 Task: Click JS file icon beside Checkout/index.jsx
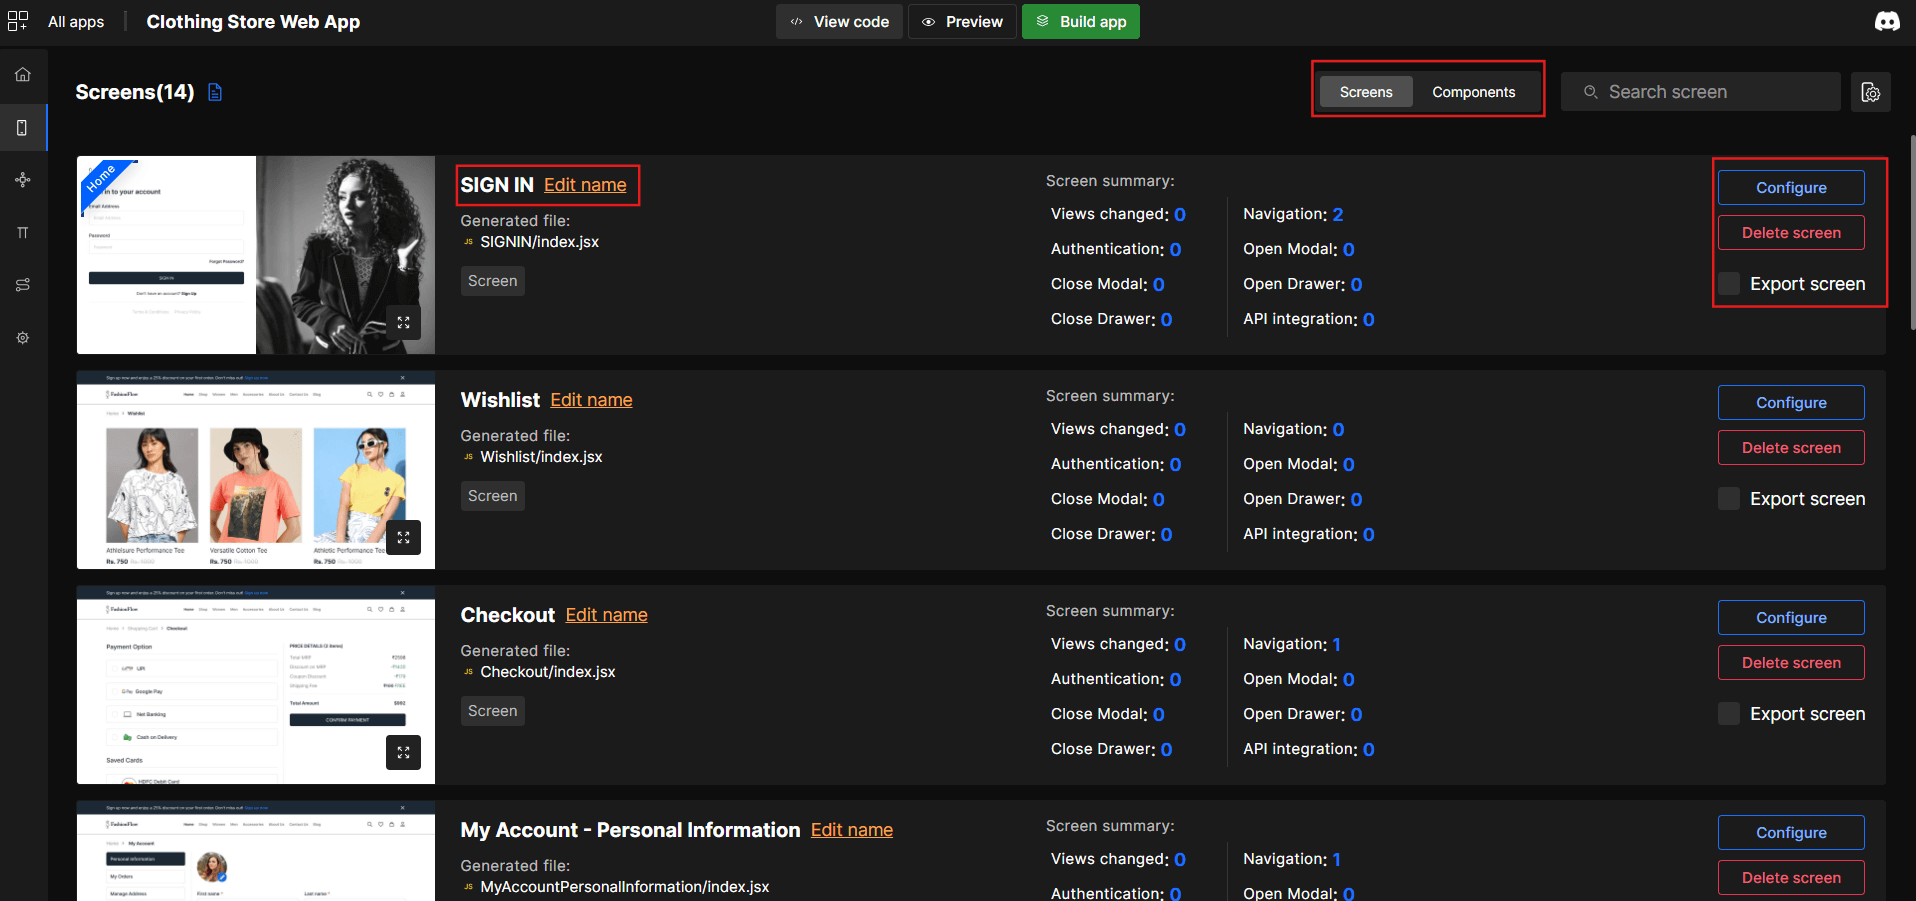(468, 672)
